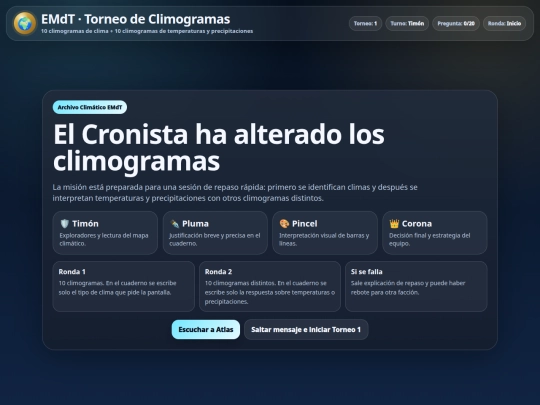The image size is (540, 405).
Task: Click Ronda 1 description about tipo de clima
Action: [x=117, y=288]
